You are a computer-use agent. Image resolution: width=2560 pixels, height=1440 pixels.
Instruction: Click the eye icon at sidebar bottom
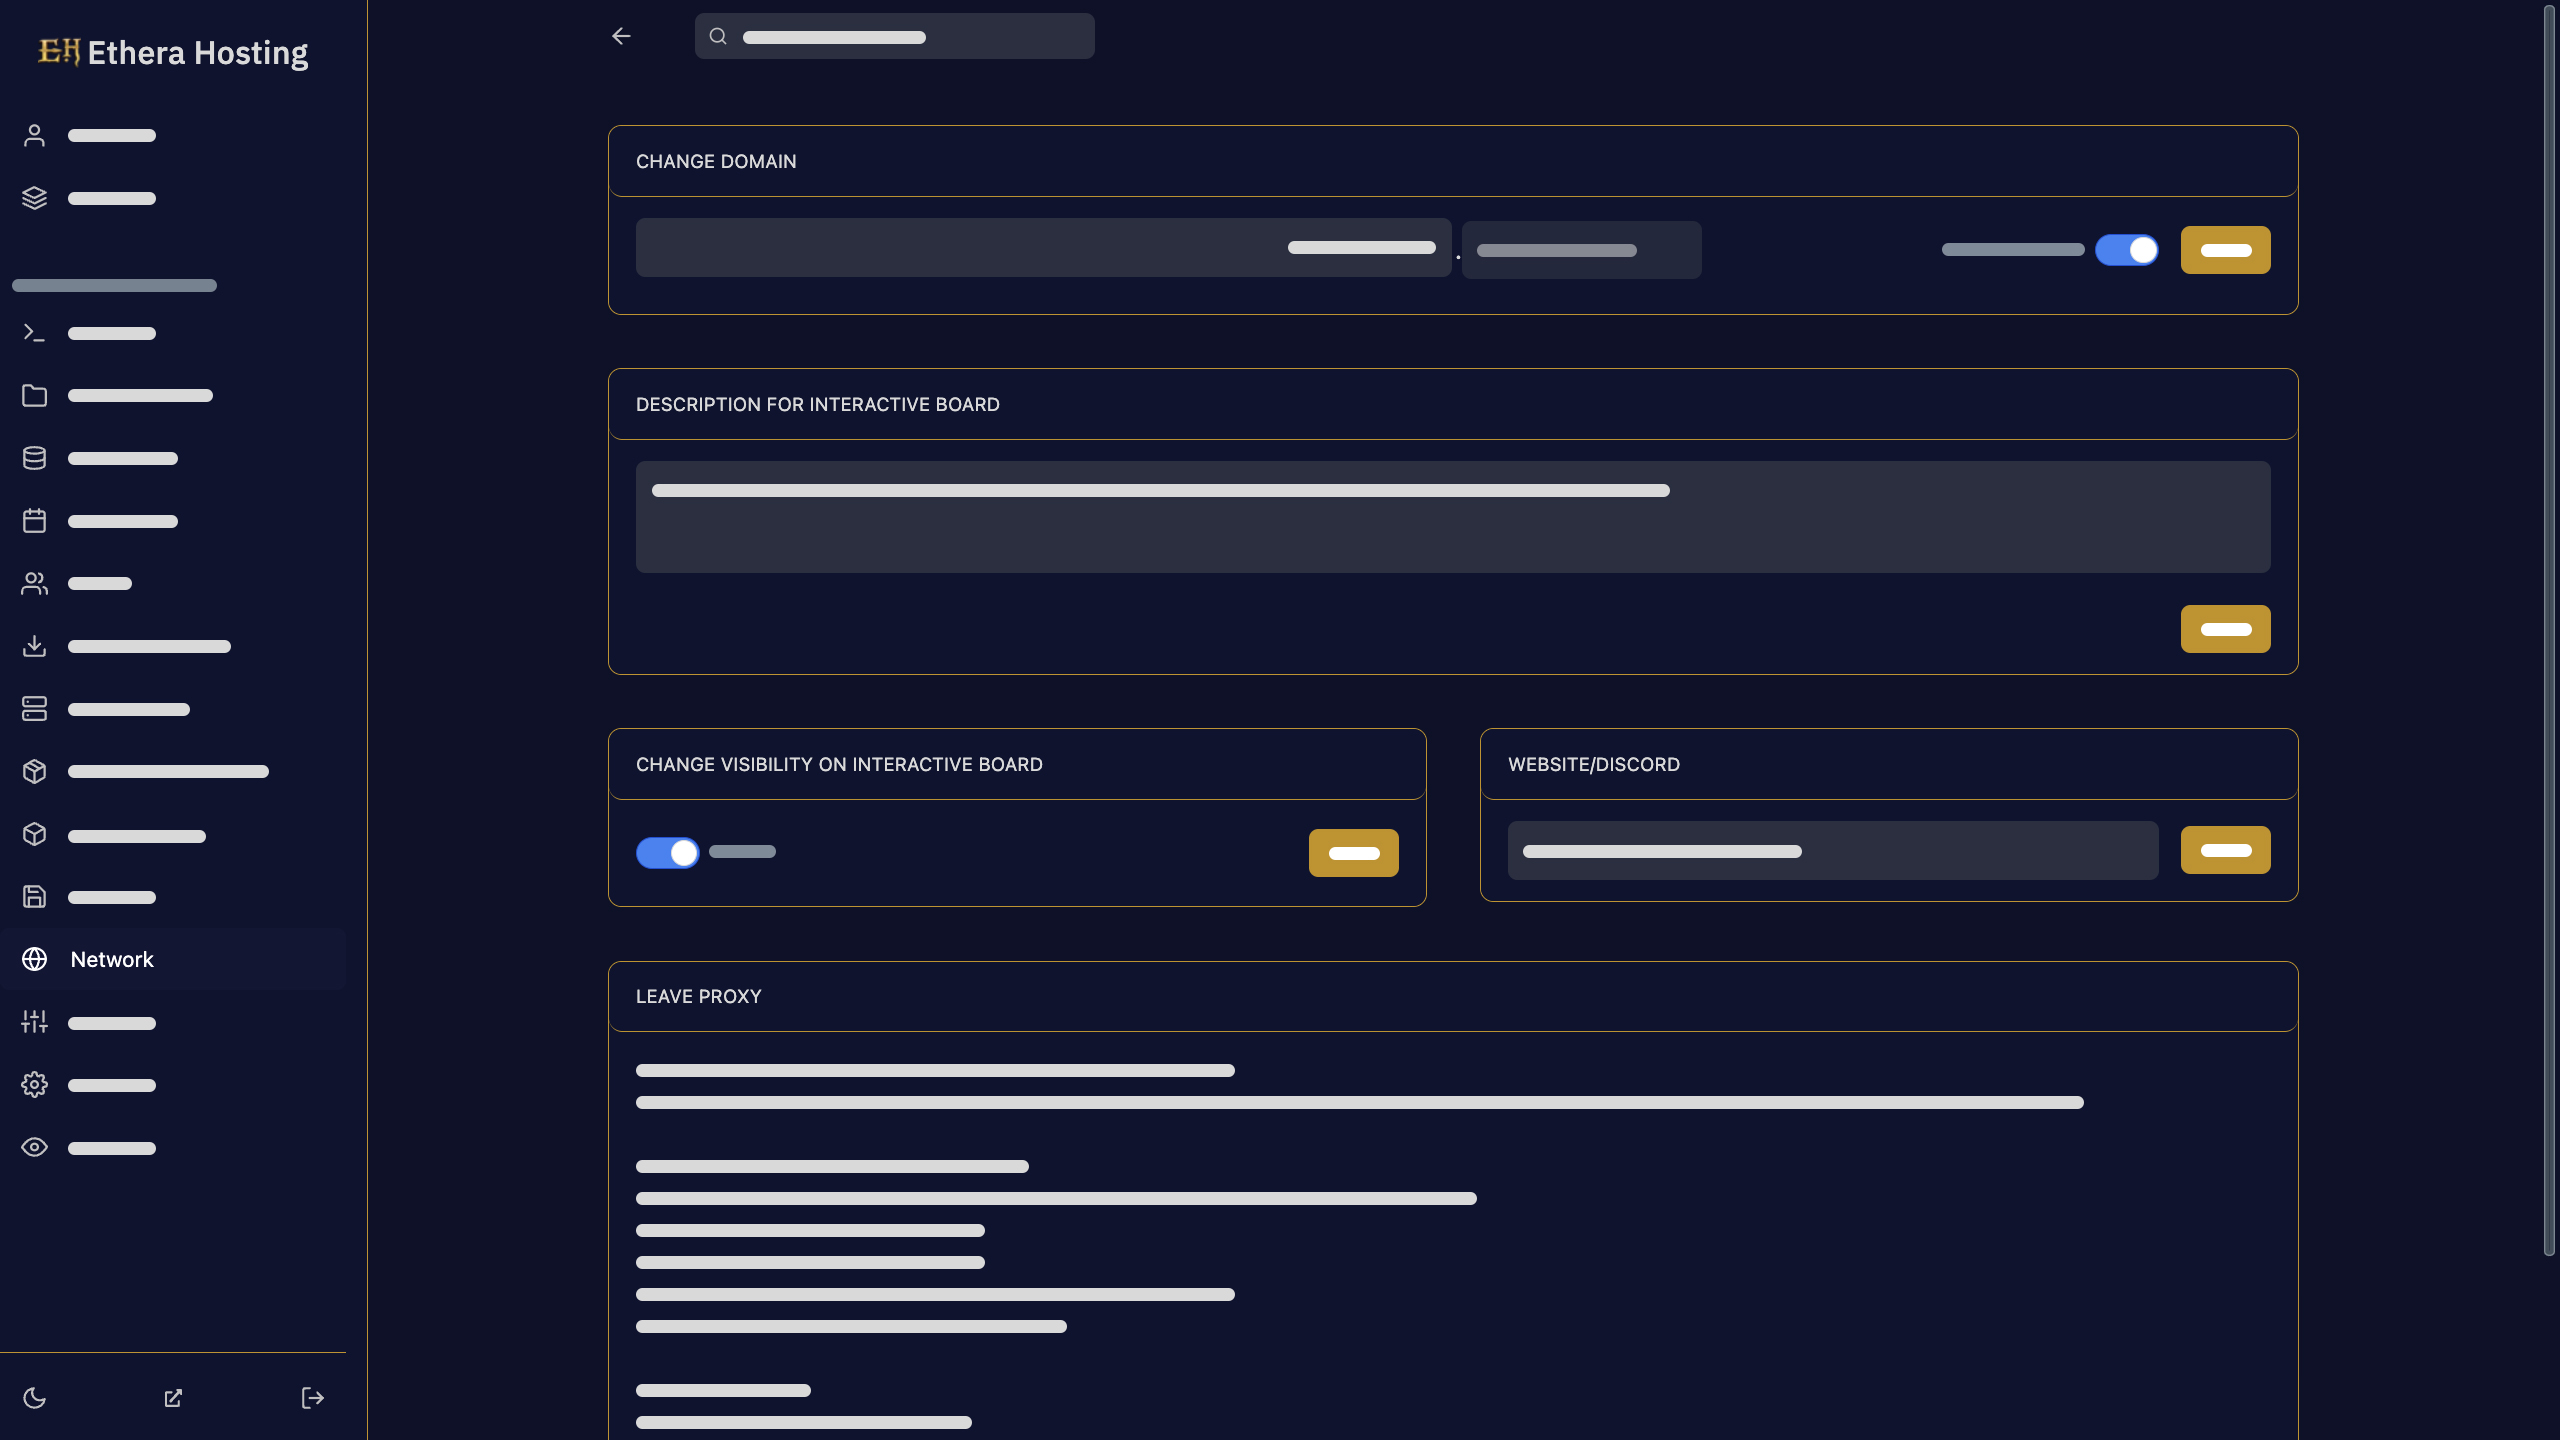(34, 1147)
